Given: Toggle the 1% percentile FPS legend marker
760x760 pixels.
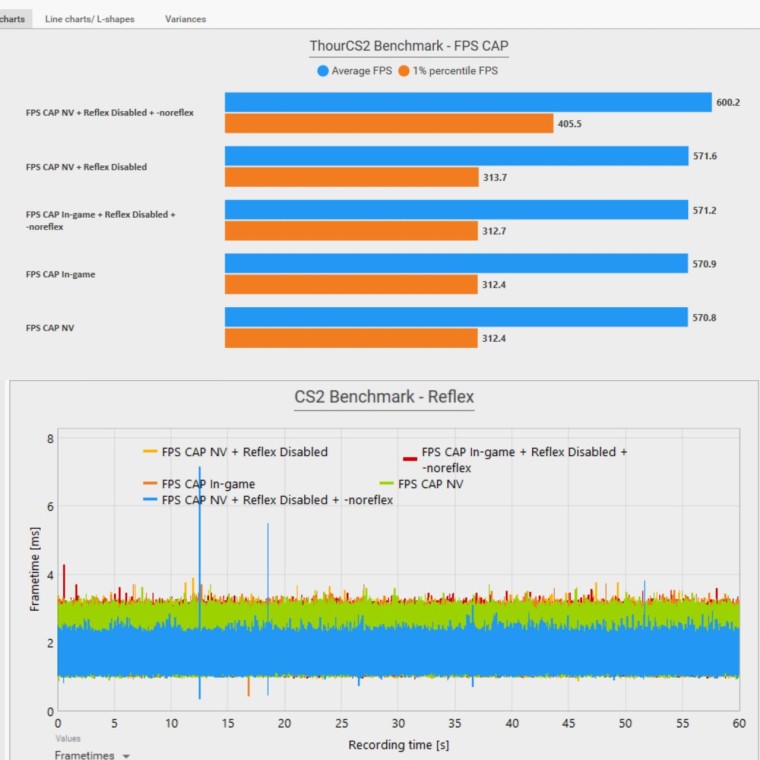Looking at the screenshot, I should [403, 71].
